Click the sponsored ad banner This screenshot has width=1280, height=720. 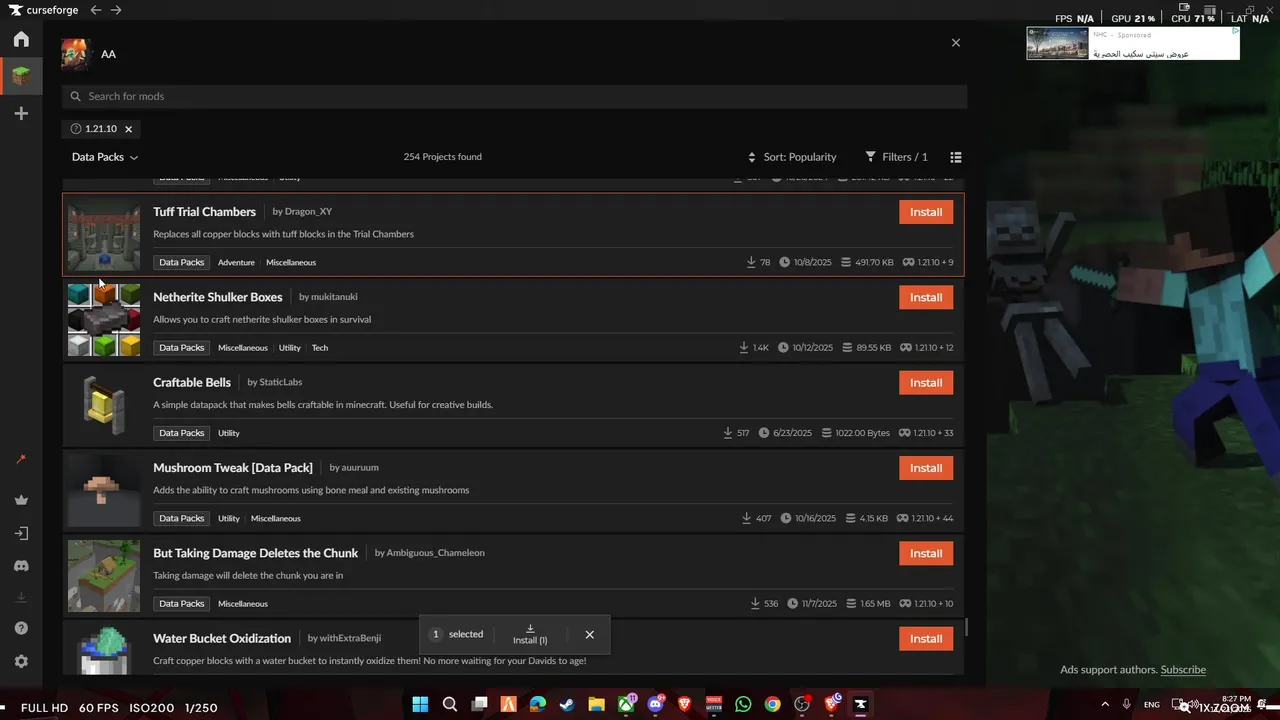1133,43
